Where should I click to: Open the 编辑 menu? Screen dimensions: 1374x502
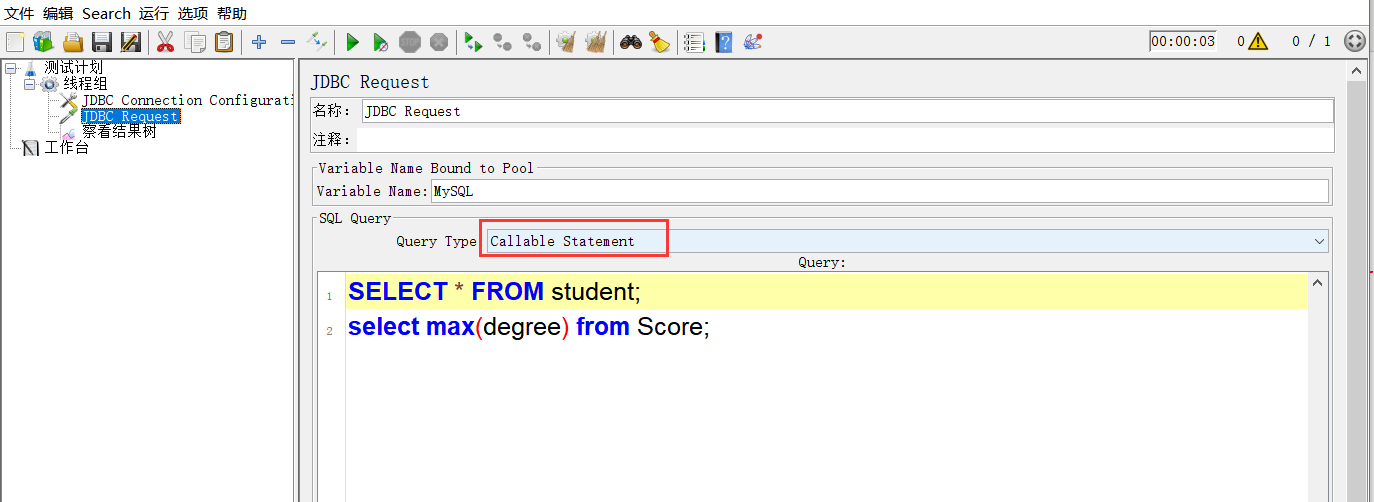coord(58,13)
